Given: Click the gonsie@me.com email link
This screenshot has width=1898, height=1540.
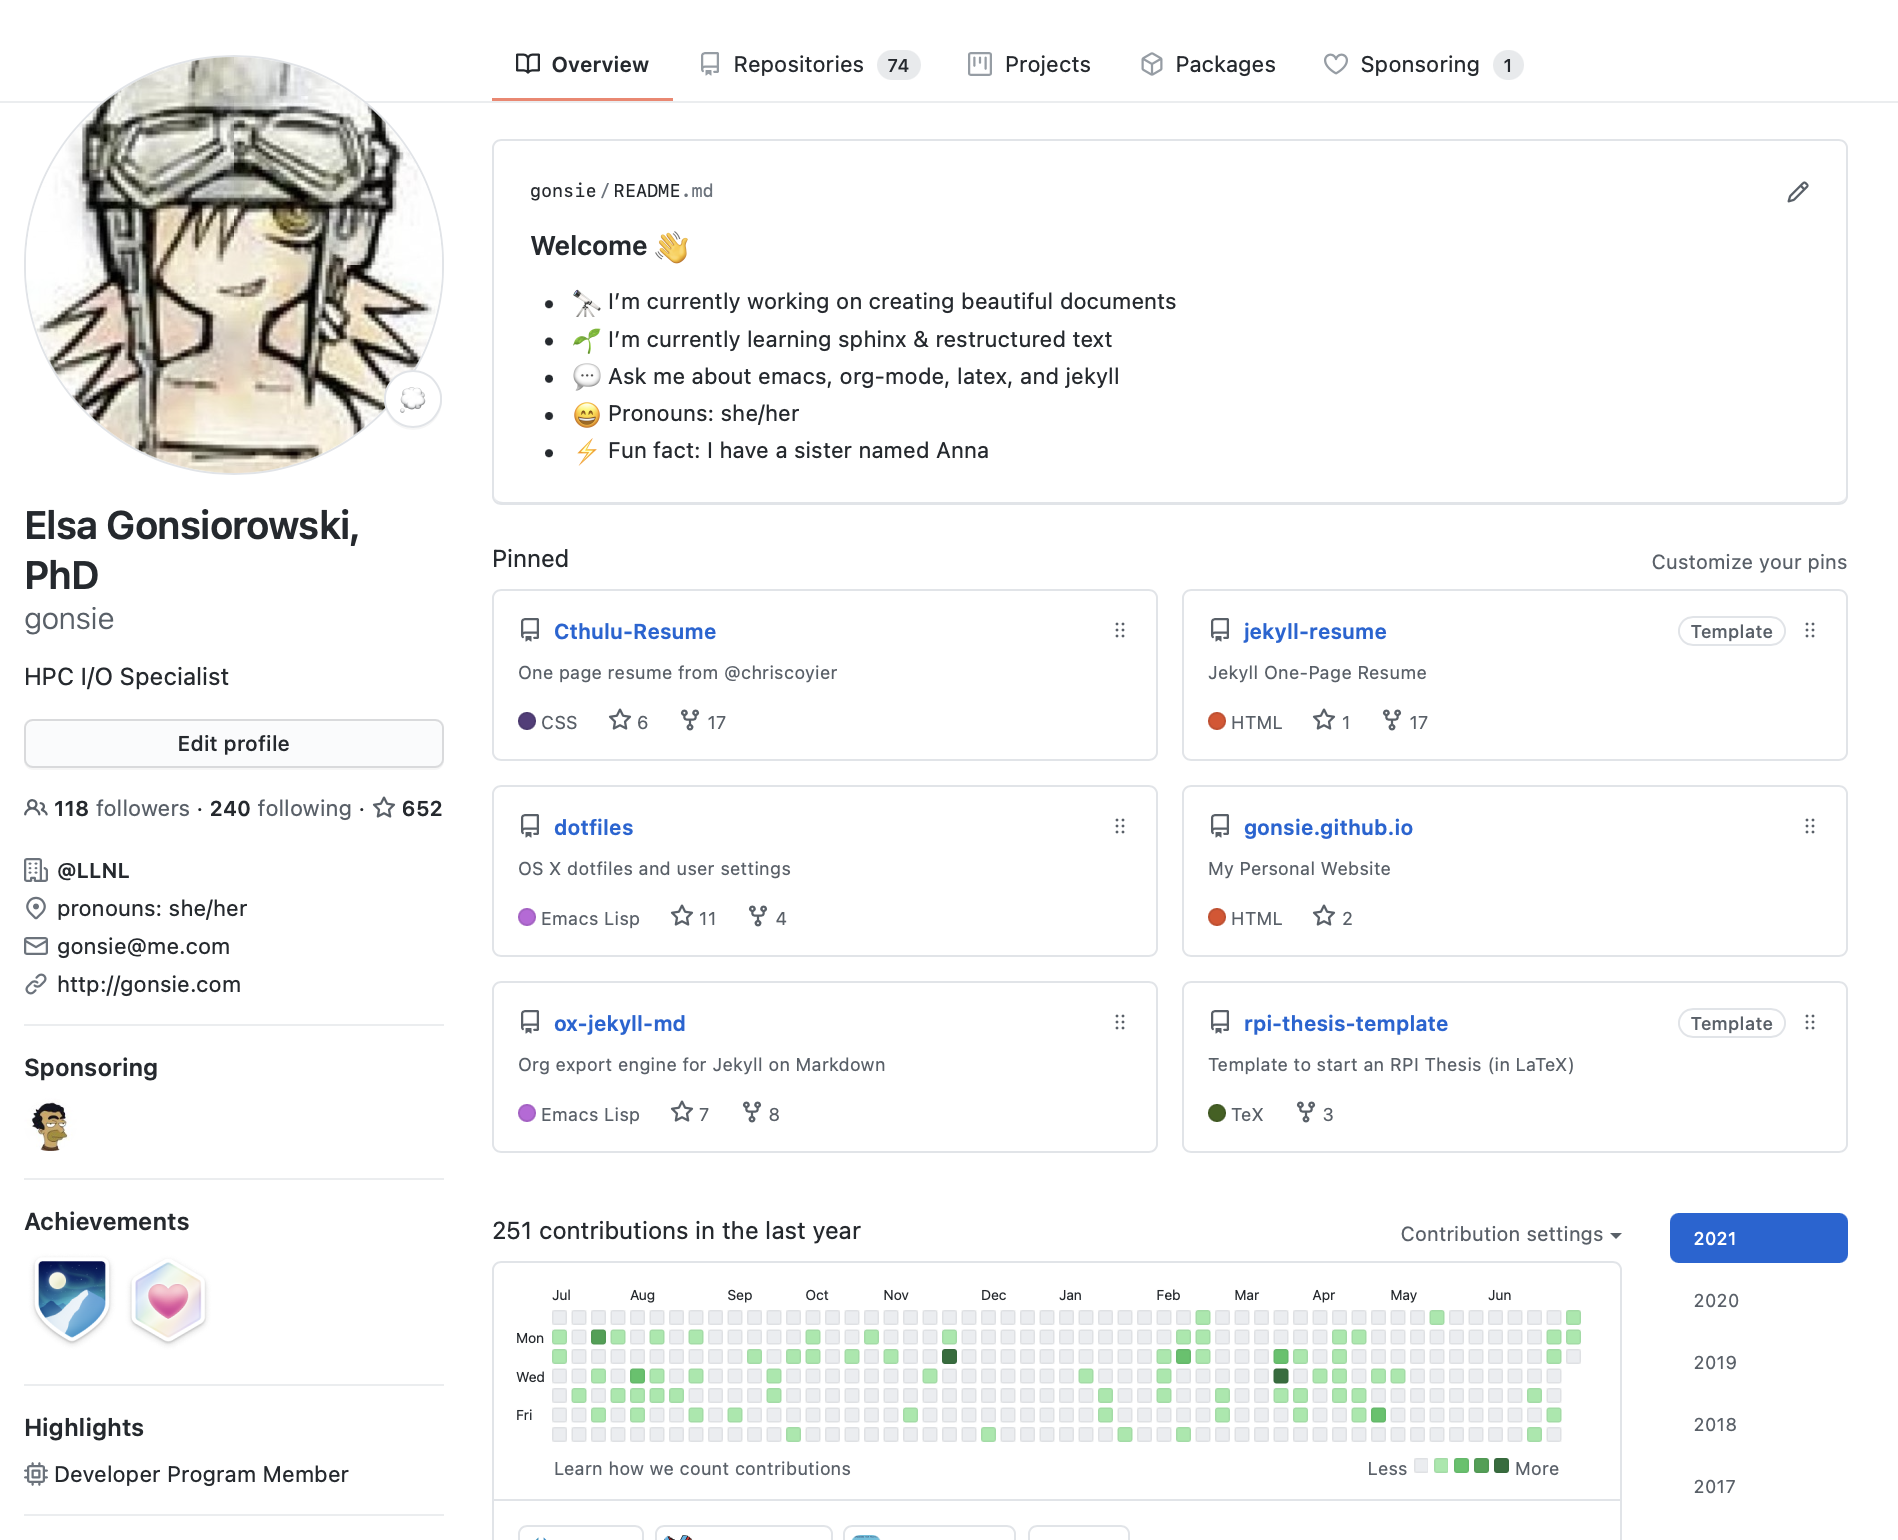Looking at the screenshot, I should click(x=143, y=946).
